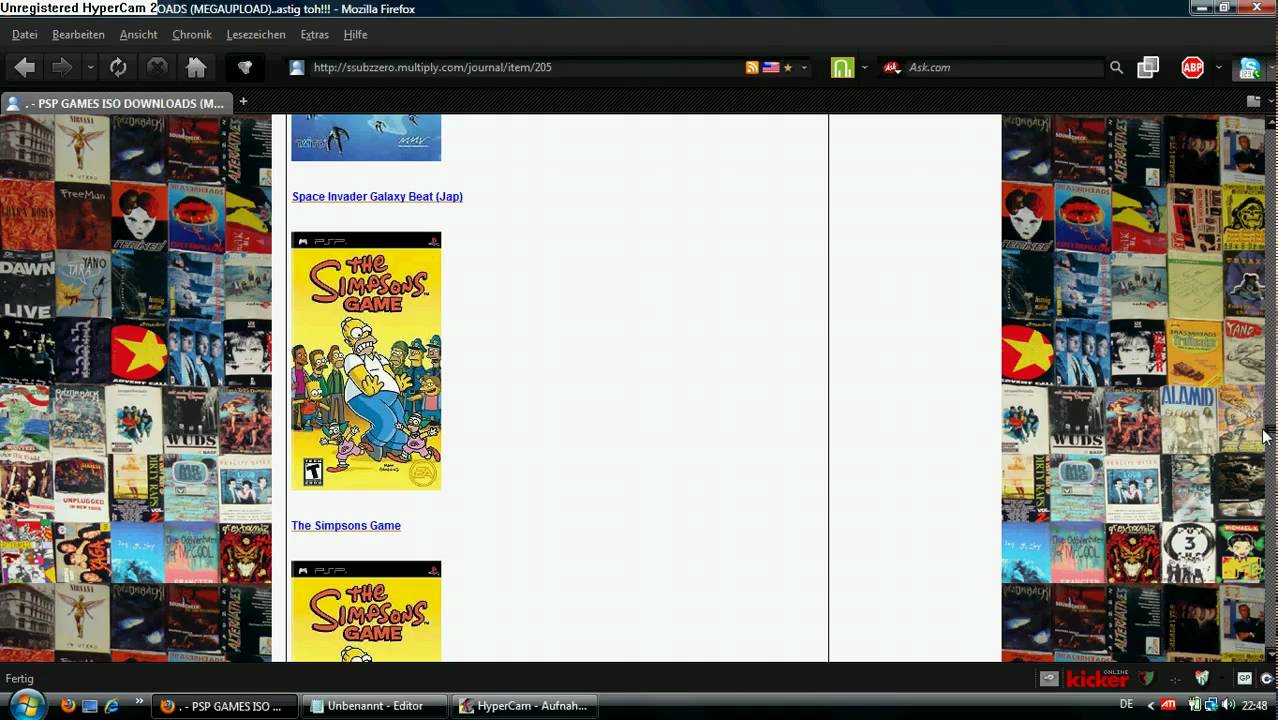
Task: Open Adblock Plus ABP icon
Action: tap(1192, 67)
